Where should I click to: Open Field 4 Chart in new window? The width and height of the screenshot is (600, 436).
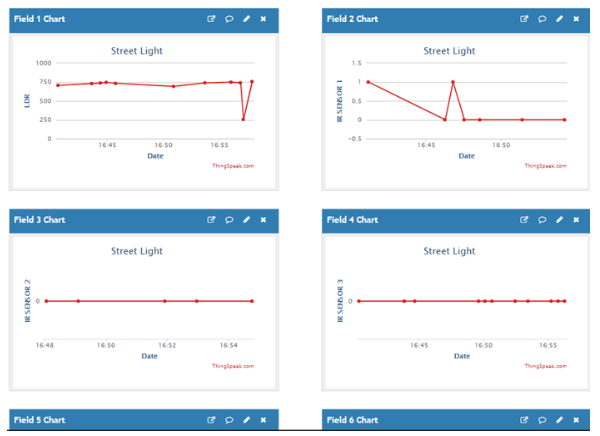[x=524, y=220]
